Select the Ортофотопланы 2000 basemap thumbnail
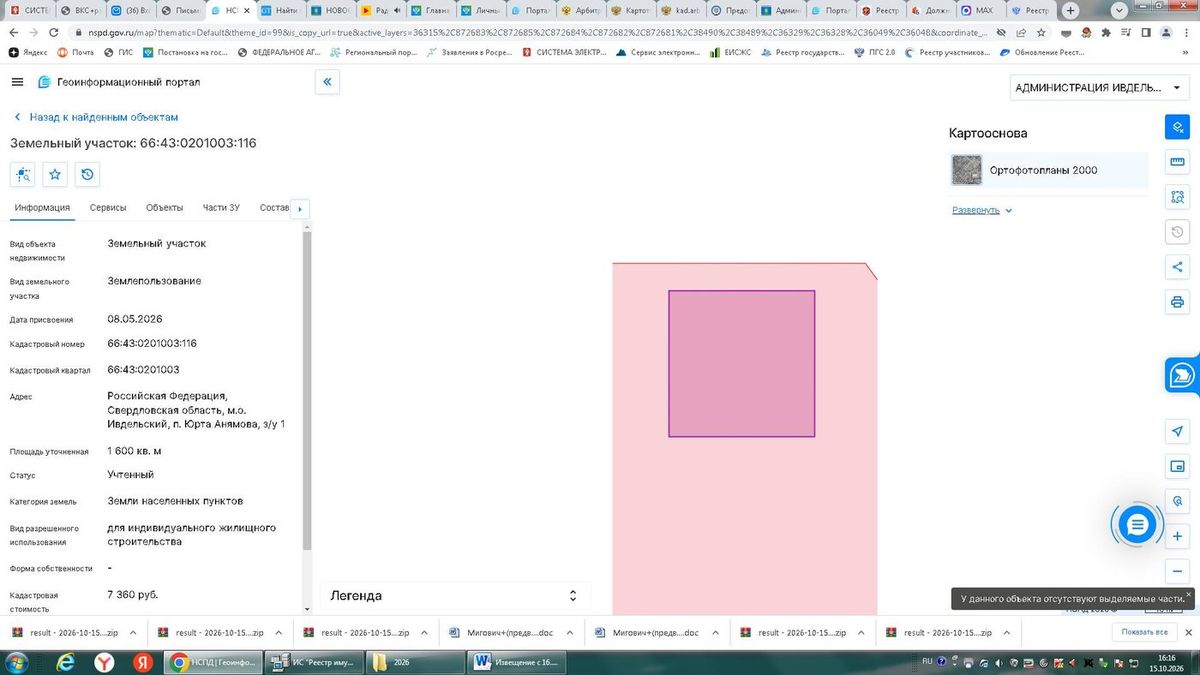This screenshot has height=675, width=1200. 967,170
